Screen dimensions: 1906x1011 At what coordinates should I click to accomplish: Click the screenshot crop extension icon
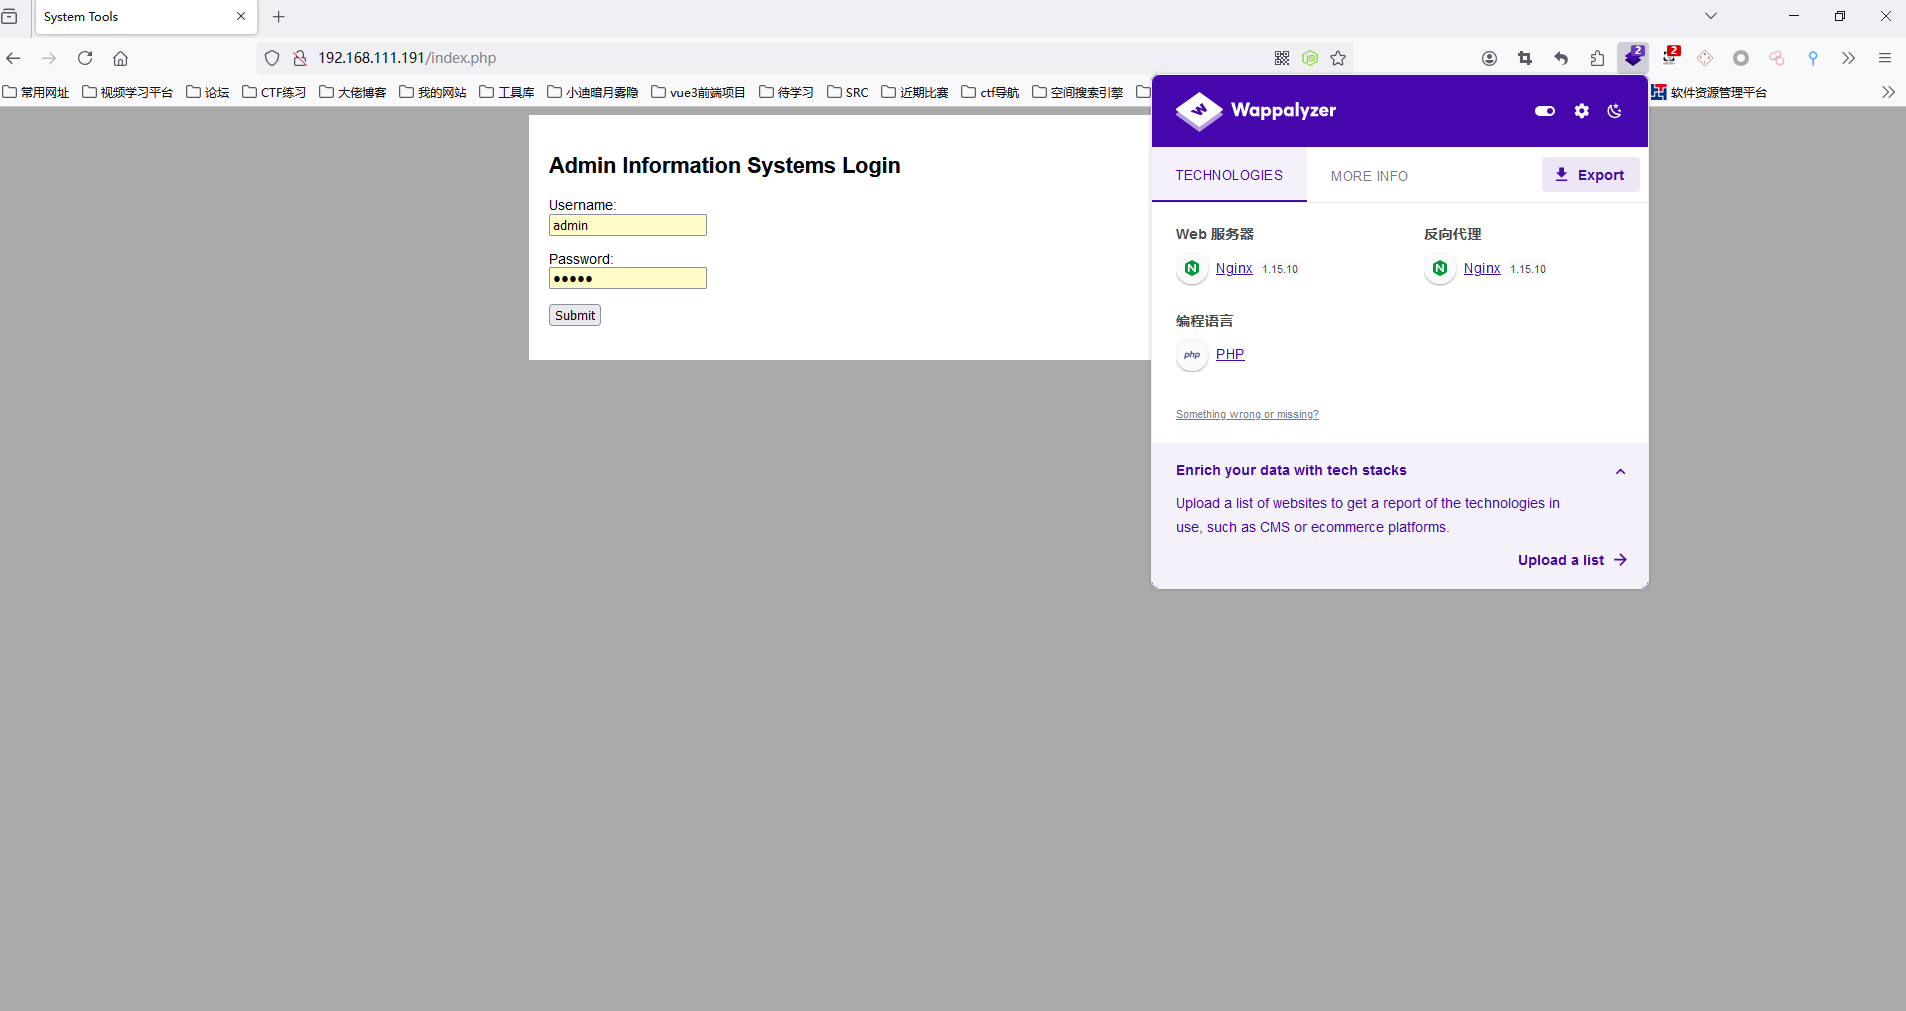pyautogui.click(x=1525, y=58)
